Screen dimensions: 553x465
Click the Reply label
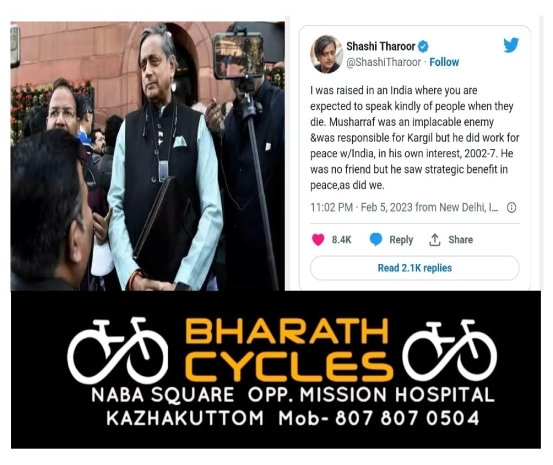click(401, 240)
